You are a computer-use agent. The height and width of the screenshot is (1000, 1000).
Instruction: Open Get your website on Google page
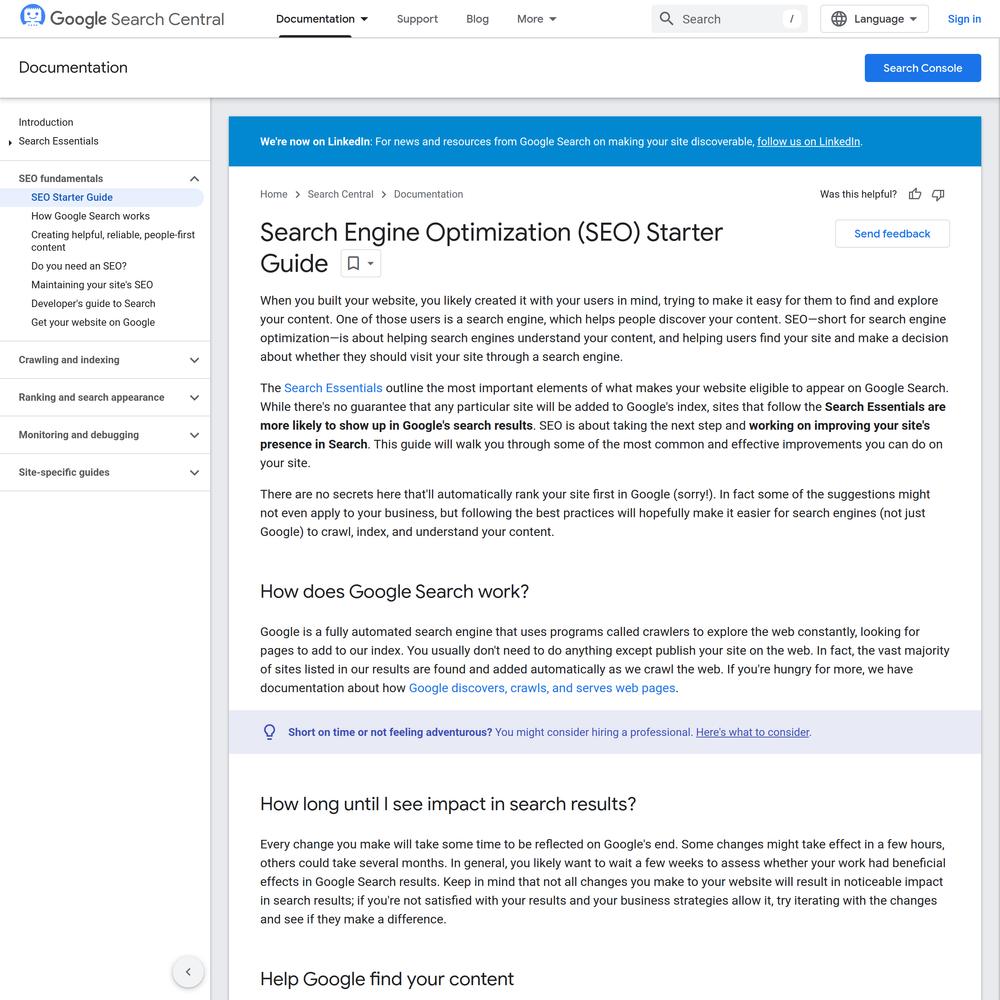tap(92, 322)
